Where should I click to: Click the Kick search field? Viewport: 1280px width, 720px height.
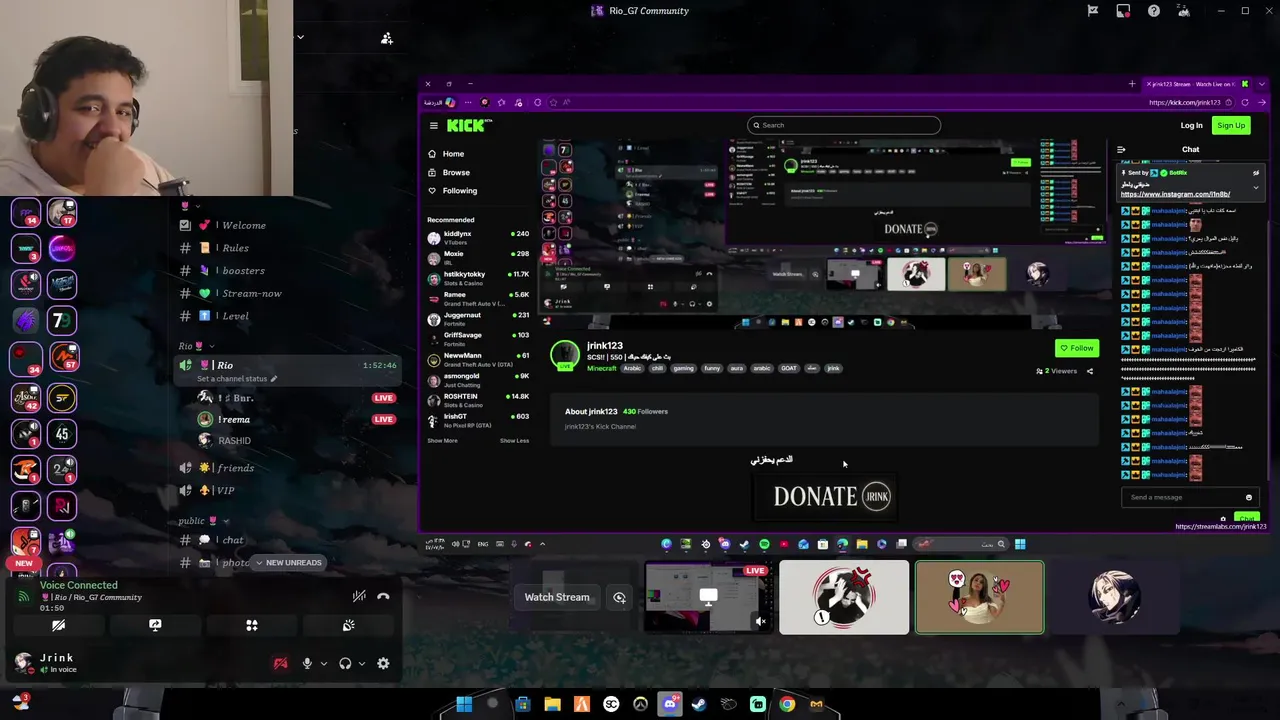coord(843,125)
